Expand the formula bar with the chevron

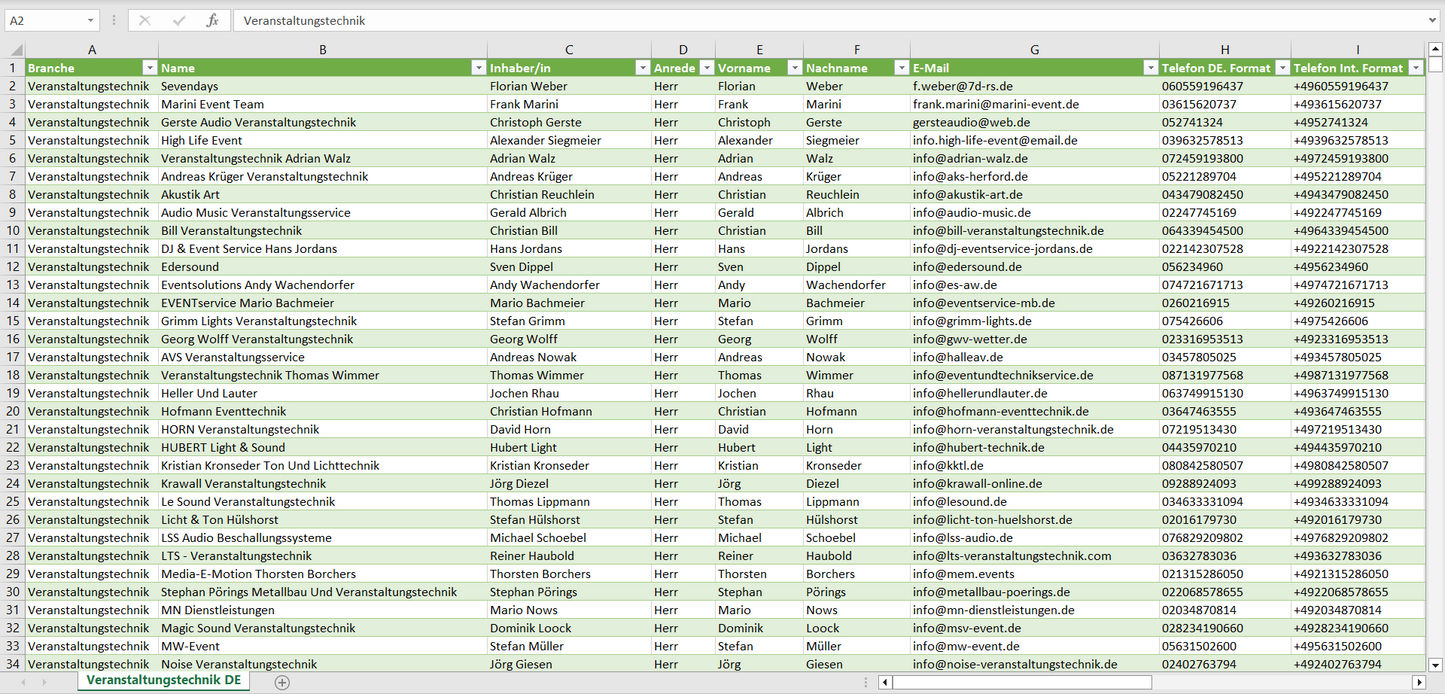pos(1434,20)
